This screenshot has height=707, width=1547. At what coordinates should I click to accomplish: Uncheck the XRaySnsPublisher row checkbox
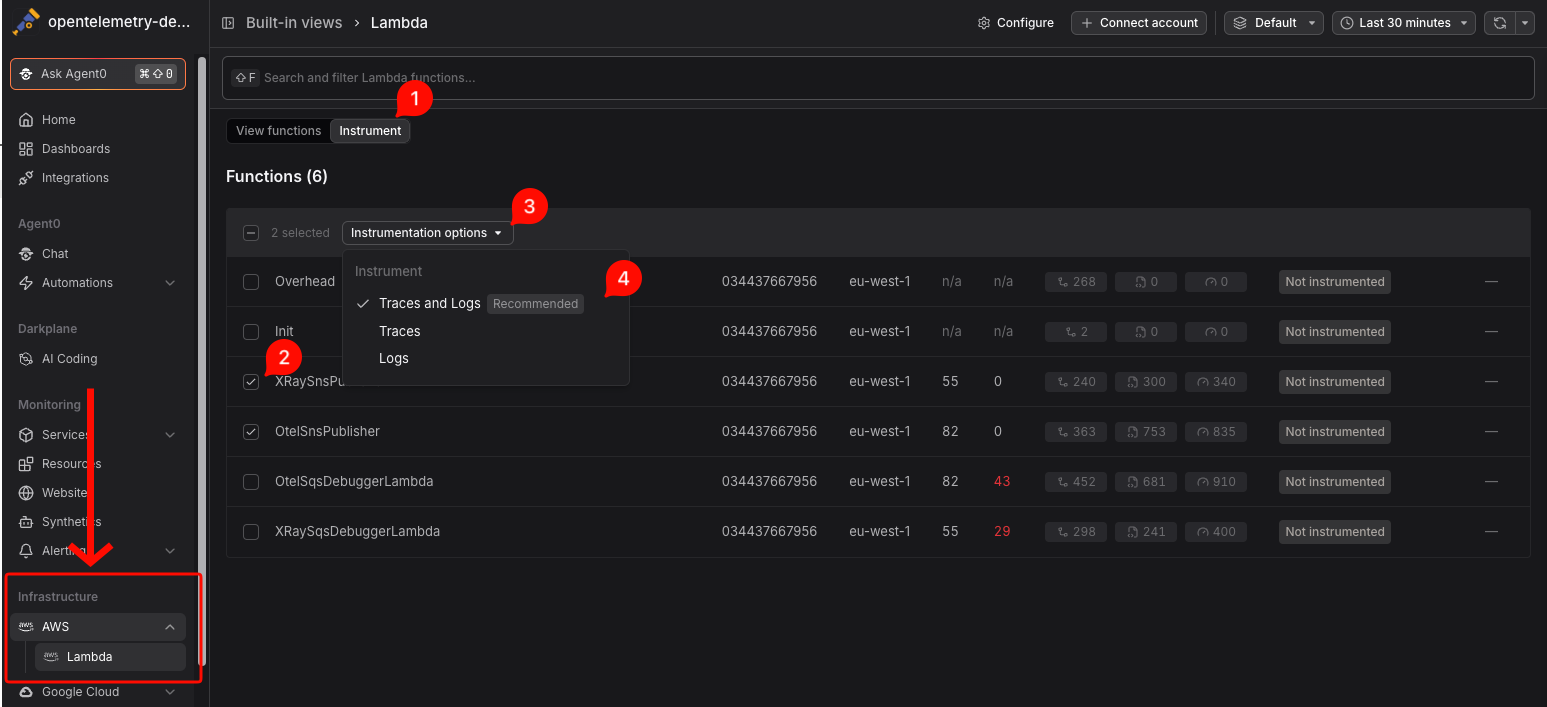pos(251,382)
